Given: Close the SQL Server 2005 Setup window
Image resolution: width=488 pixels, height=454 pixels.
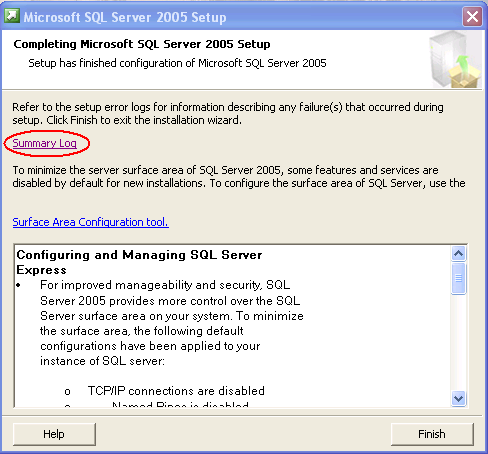Looking at the screenshot, I should click(472, 16).
